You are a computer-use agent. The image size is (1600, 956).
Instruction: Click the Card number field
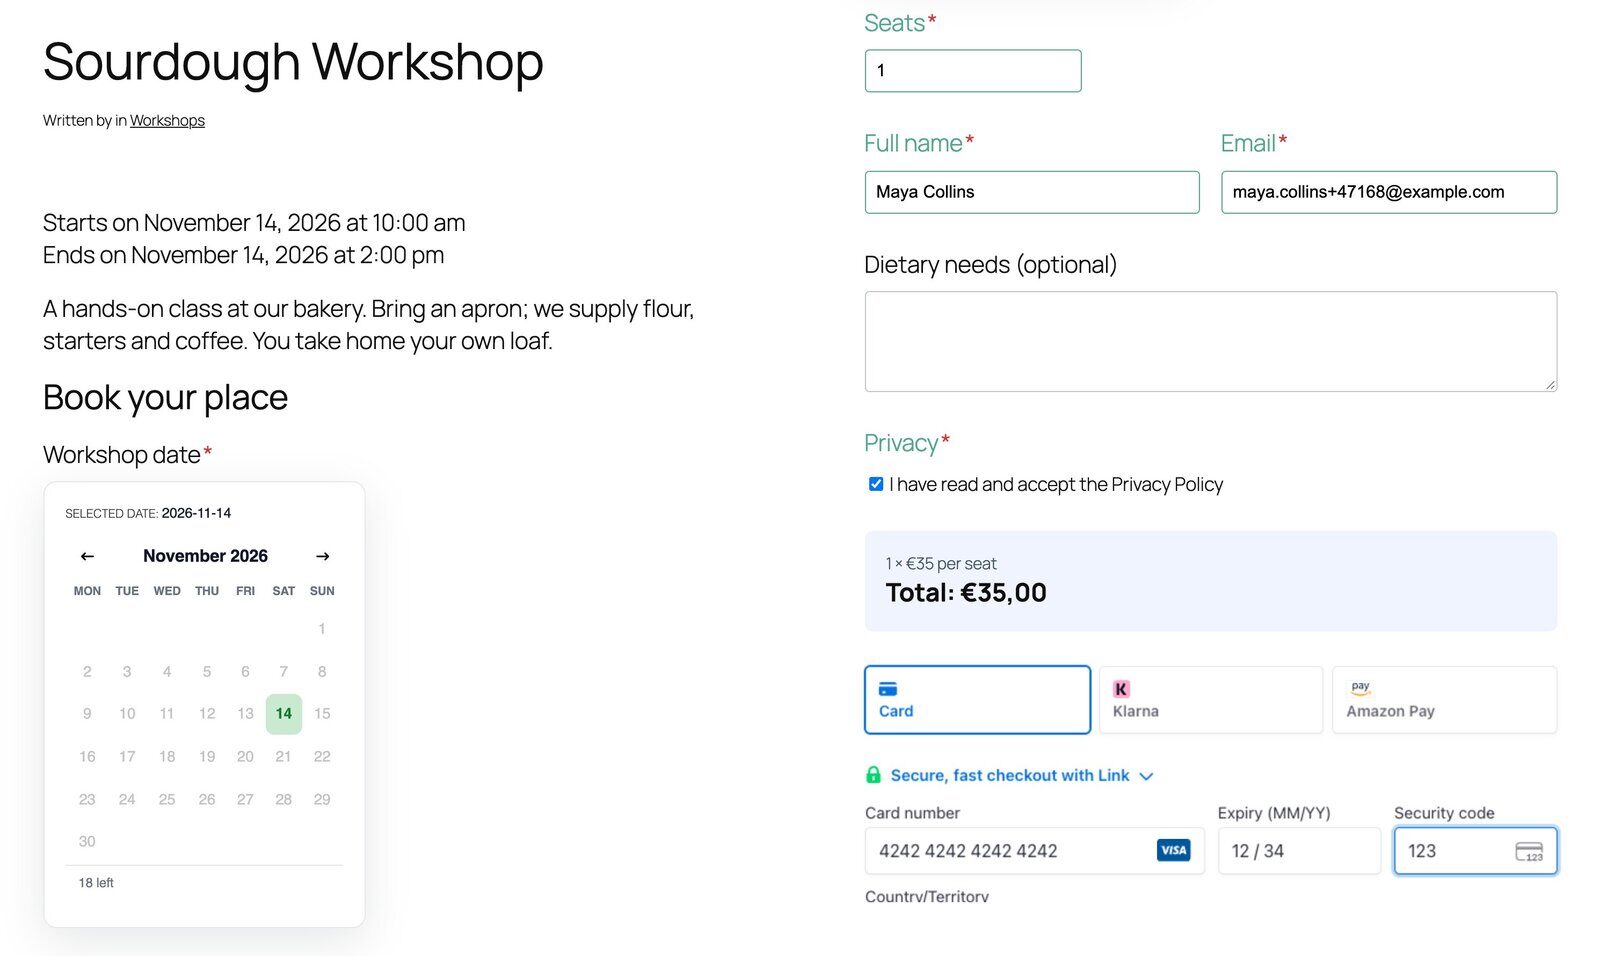(x=1034, y=851)
